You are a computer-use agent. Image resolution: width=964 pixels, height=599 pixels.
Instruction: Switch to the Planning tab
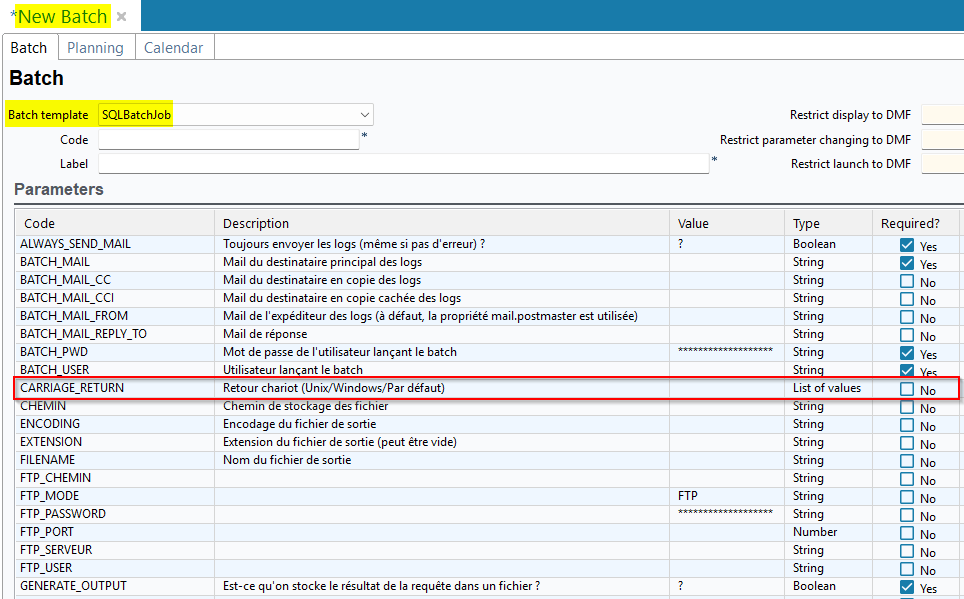pyautogui.click(x=95, y=48)
